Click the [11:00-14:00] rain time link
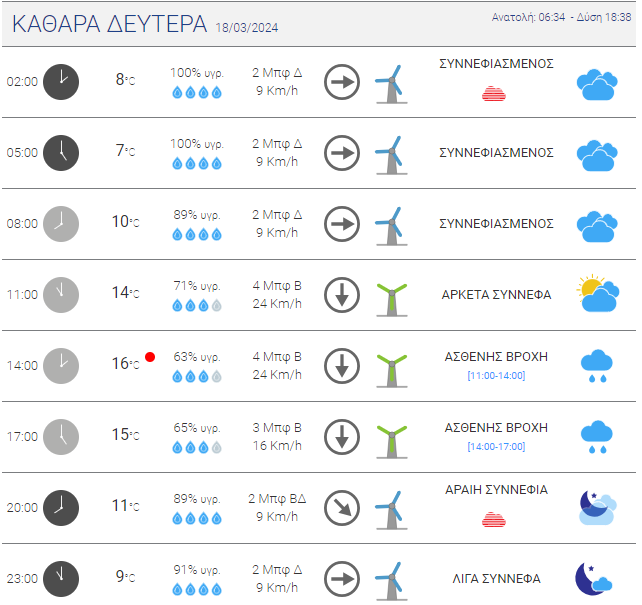This screenshot has width=642, height=605. tap(496, 375)
